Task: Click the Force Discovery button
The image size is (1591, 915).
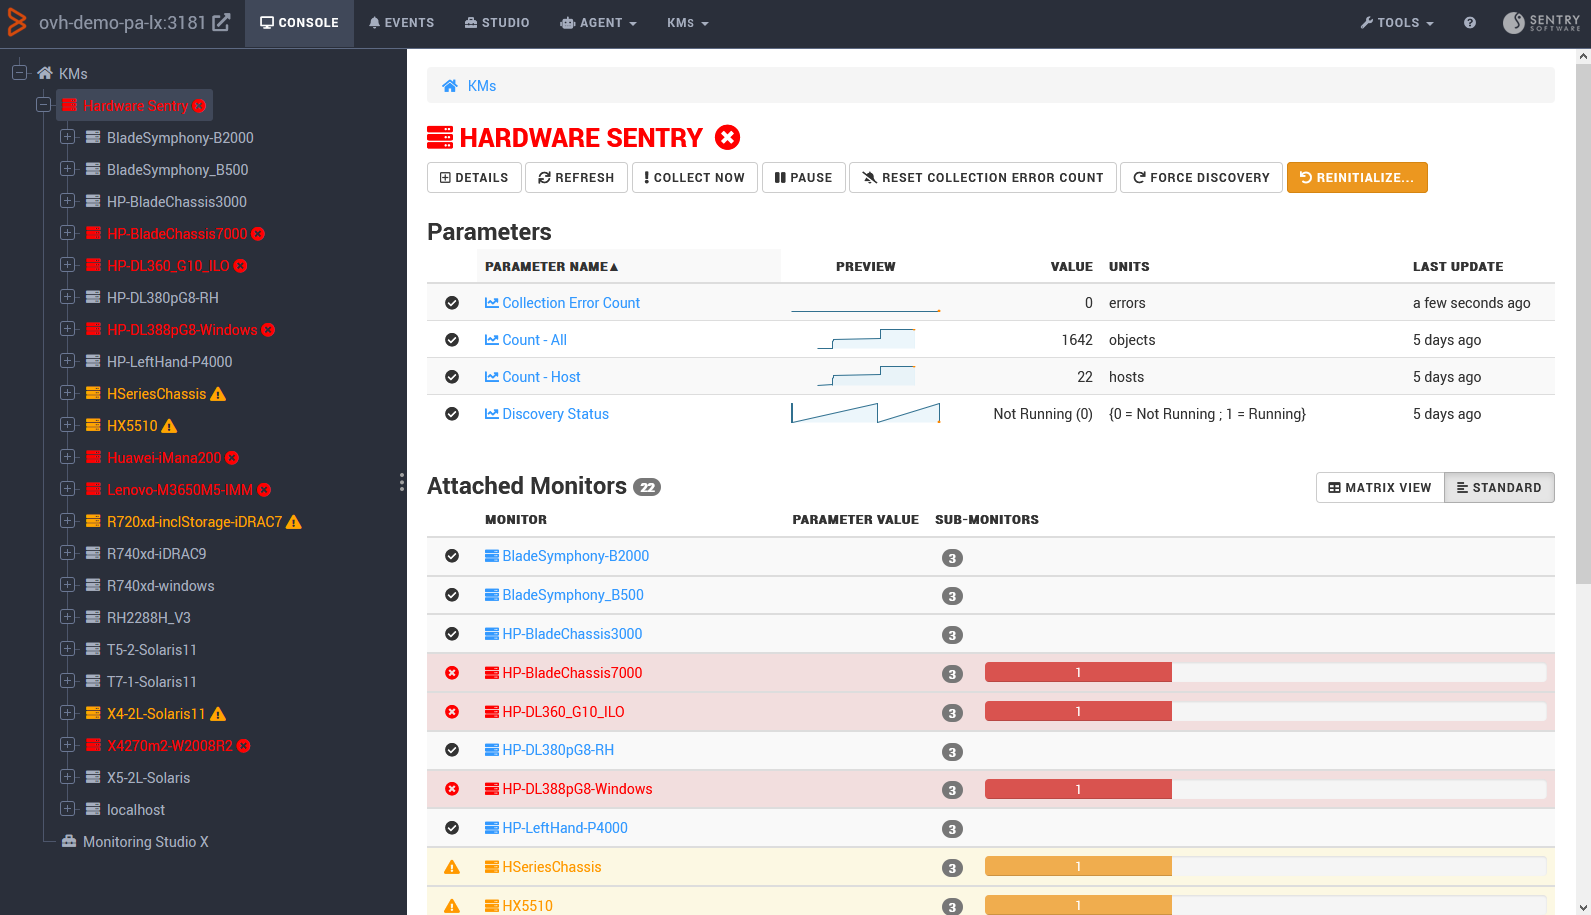Action: click(1201, 178)
